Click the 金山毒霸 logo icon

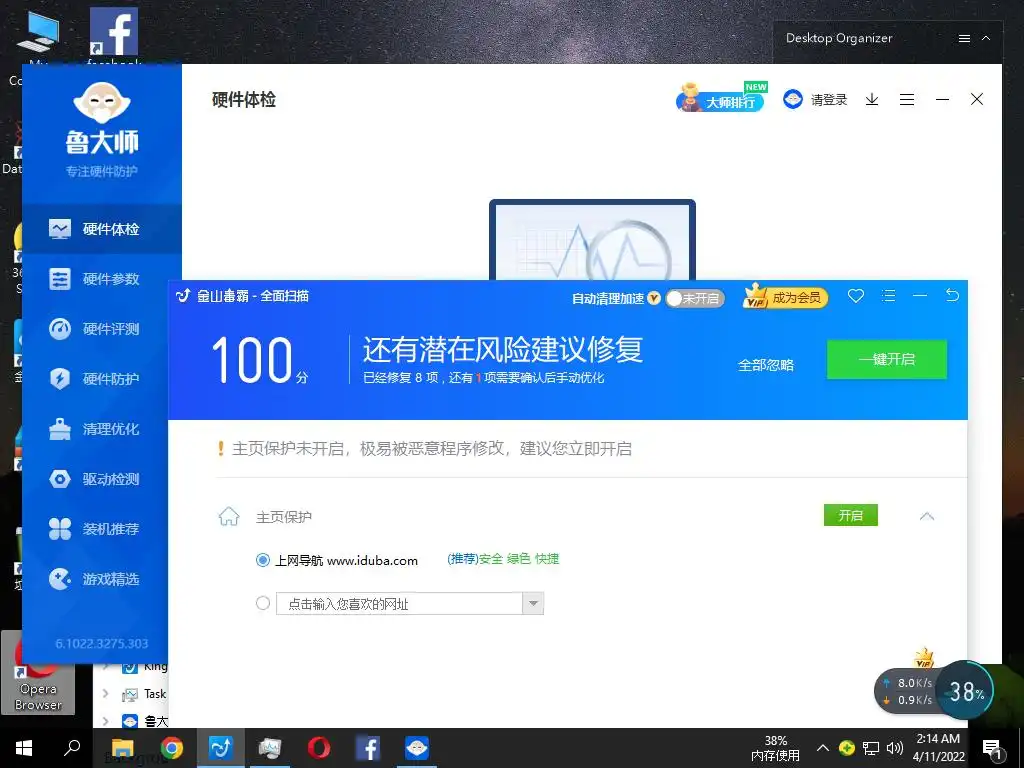(x=184, y=296)
